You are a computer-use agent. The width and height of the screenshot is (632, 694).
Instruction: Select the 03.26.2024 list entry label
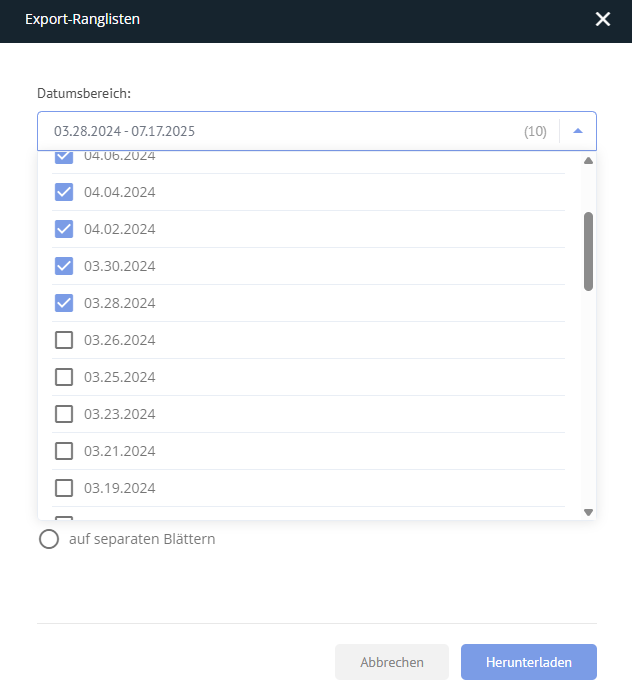coord(119,340)
